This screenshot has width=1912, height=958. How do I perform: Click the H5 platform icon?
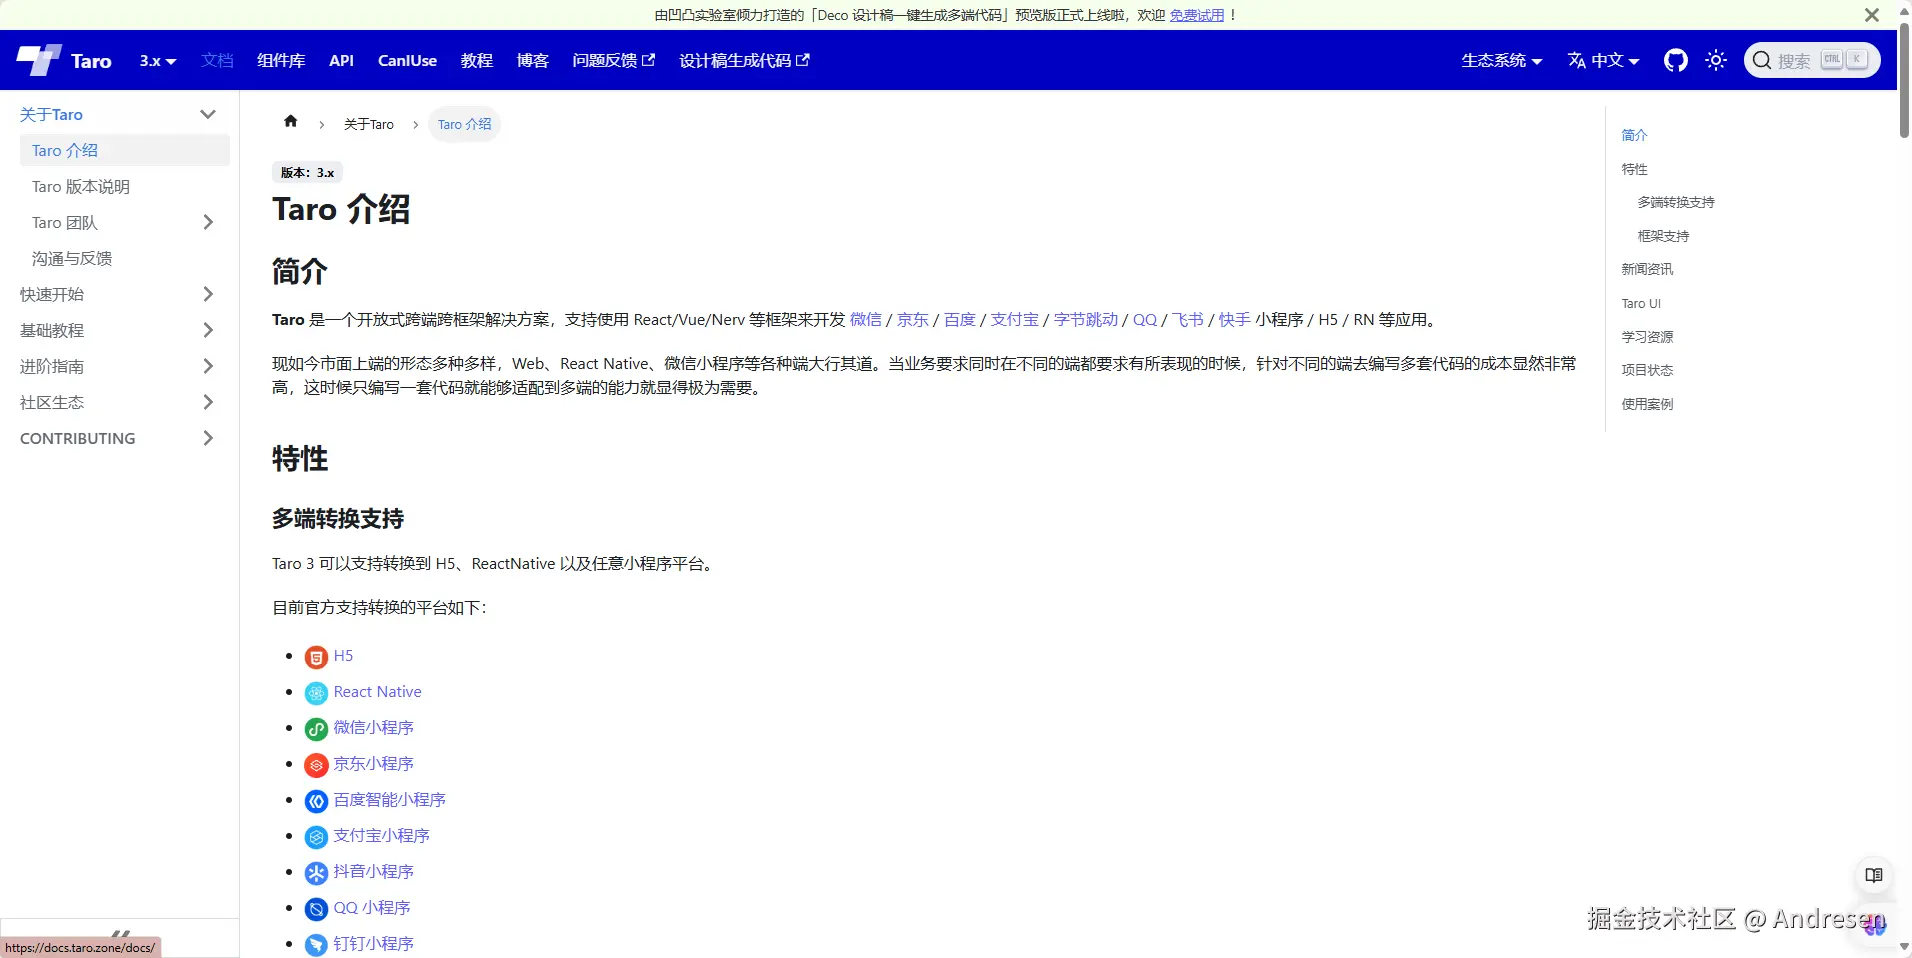point(316,657)
